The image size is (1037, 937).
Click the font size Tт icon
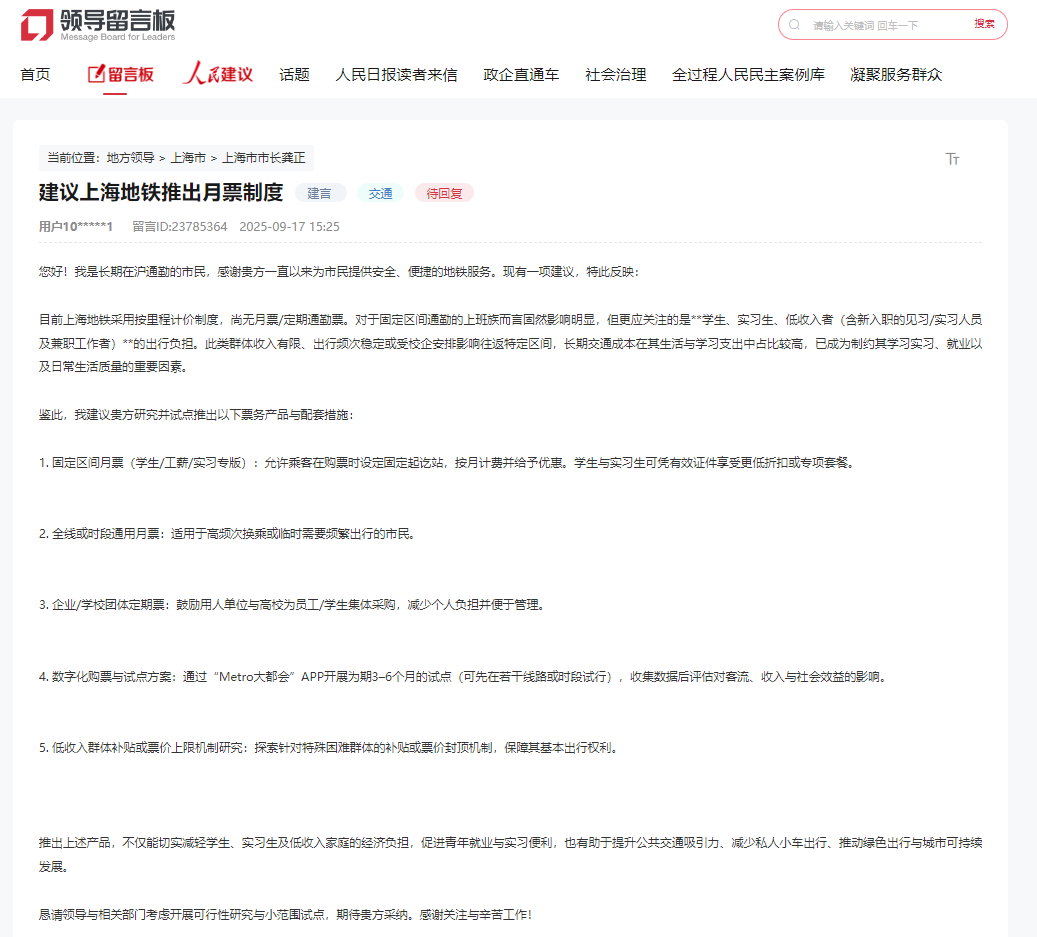click(952, 159)
